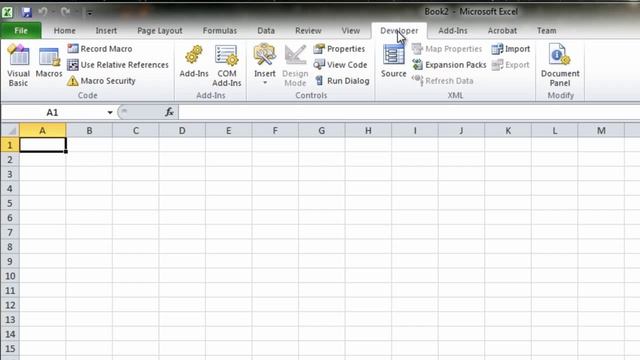Open the Acrobat tab
640x360 pixels.
[x=502, y=31]
